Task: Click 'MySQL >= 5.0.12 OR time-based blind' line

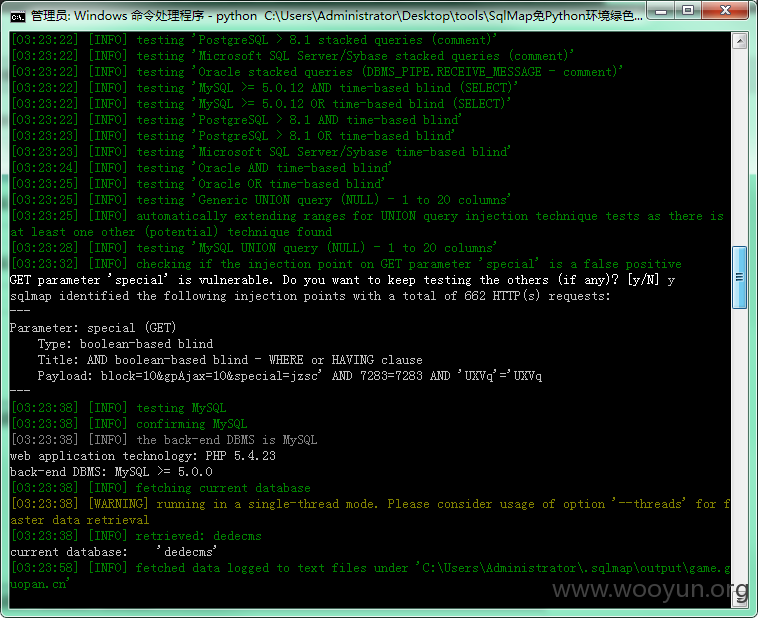Action: pyautogui.click(x=261, y=104)
